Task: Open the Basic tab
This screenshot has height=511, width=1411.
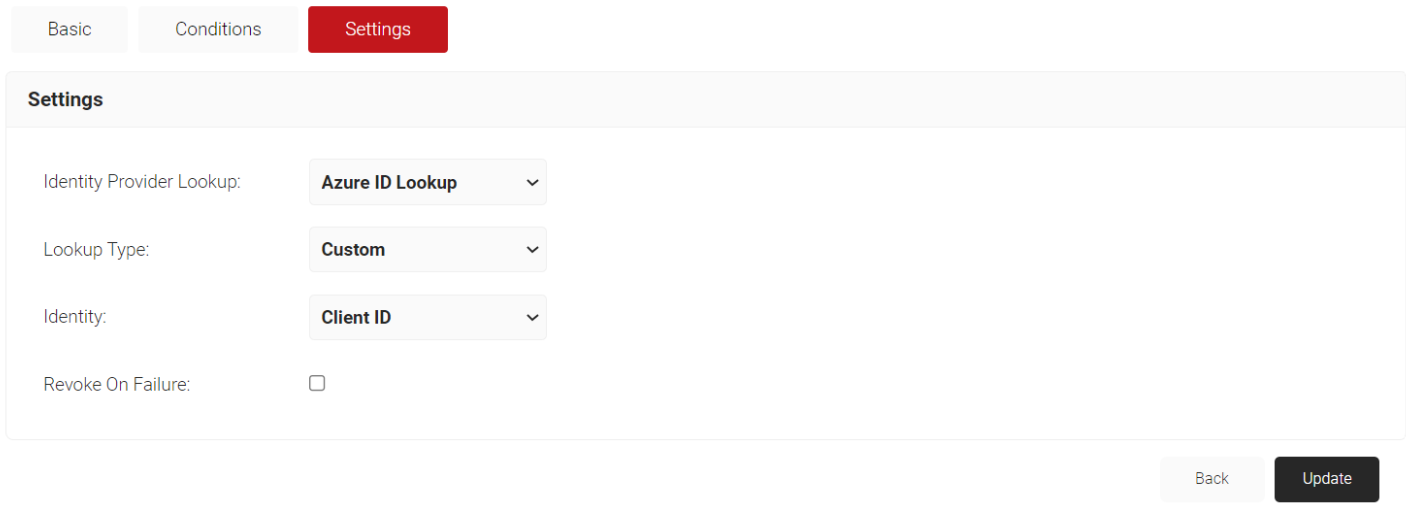Action: (x=69, y=29)
